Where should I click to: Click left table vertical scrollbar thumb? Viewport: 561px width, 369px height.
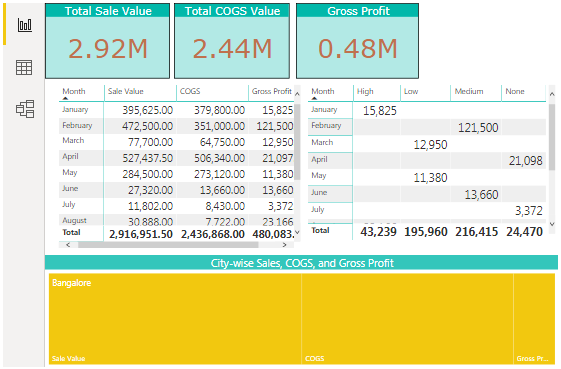[297, 141]
